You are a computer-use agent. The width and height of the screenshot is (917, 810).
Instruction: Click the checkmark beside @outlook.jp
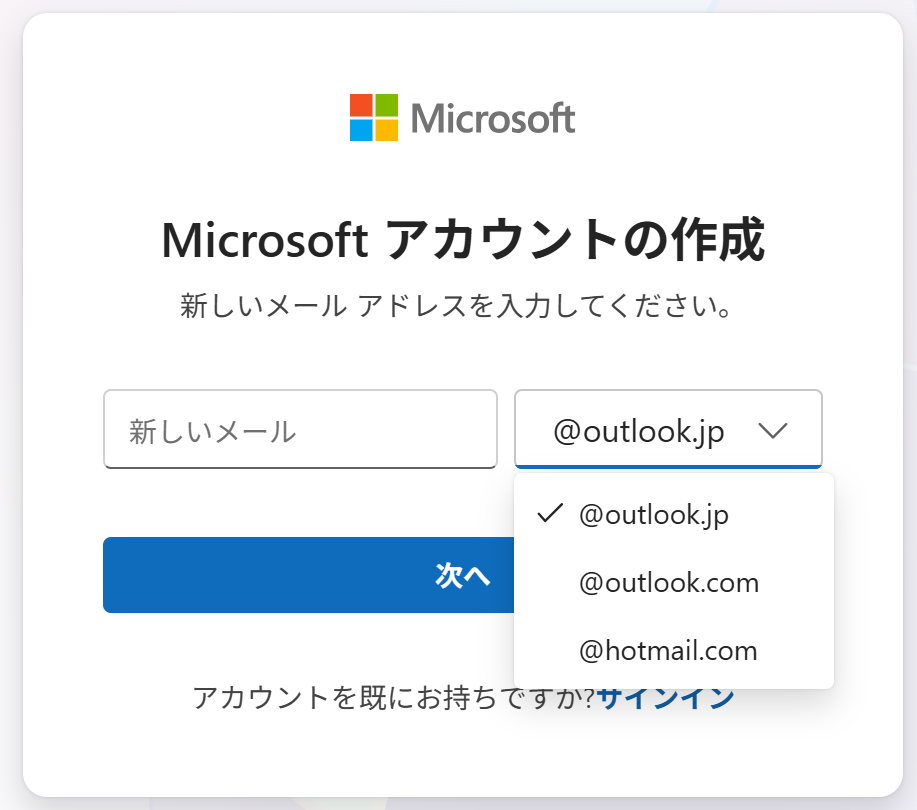(x=549, y=513)
